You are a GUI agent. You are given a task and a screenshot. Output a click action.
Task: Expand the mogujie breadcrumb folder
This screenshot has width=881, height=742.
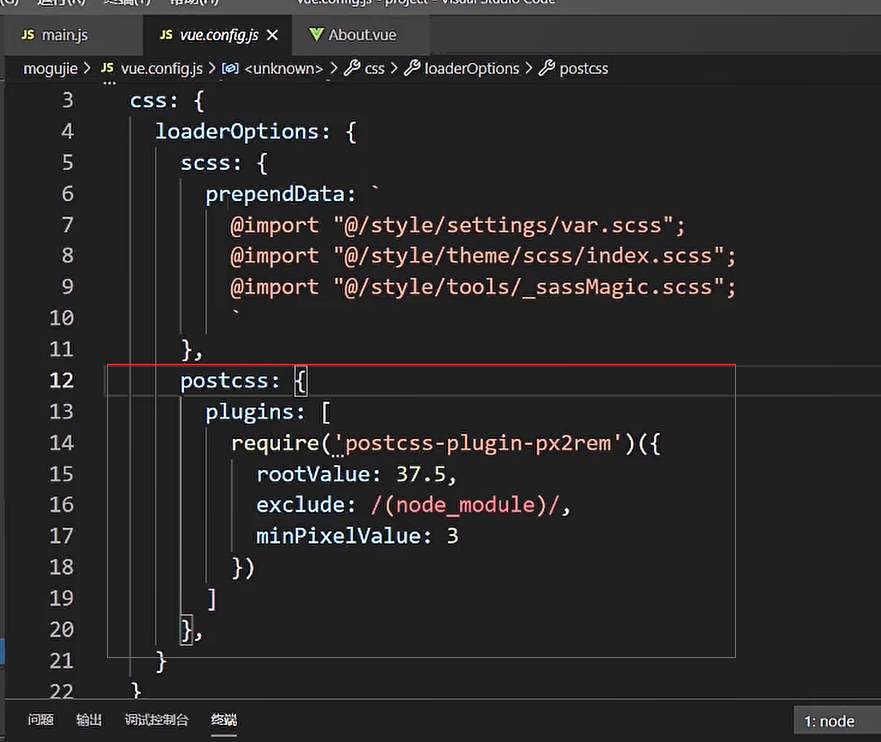click(x=50, y=68)
